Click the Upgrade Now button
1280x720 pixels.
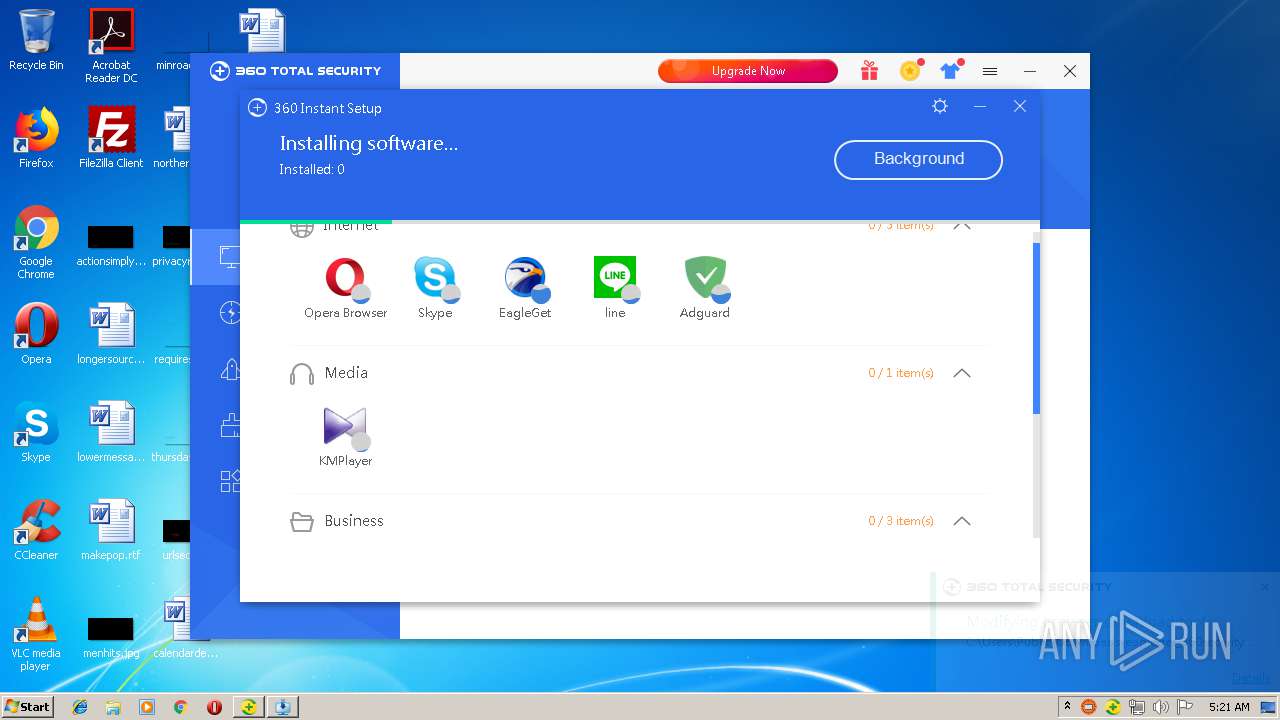[747, 71]
